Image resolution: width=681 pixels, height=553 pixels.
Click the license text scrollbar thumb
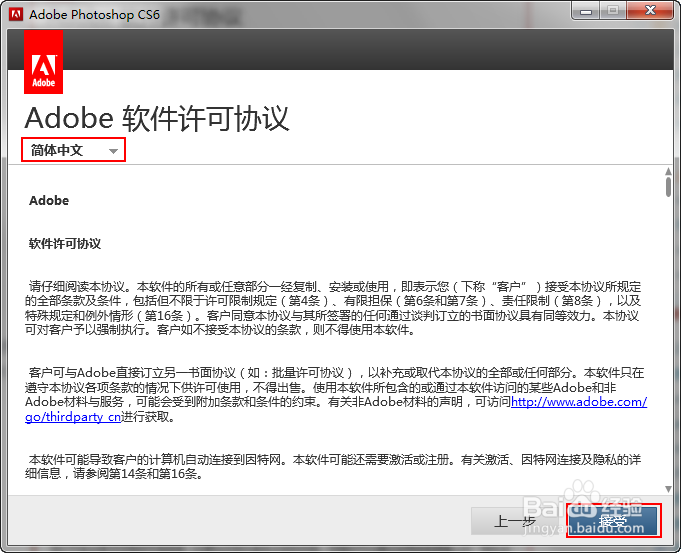point(668,187)
